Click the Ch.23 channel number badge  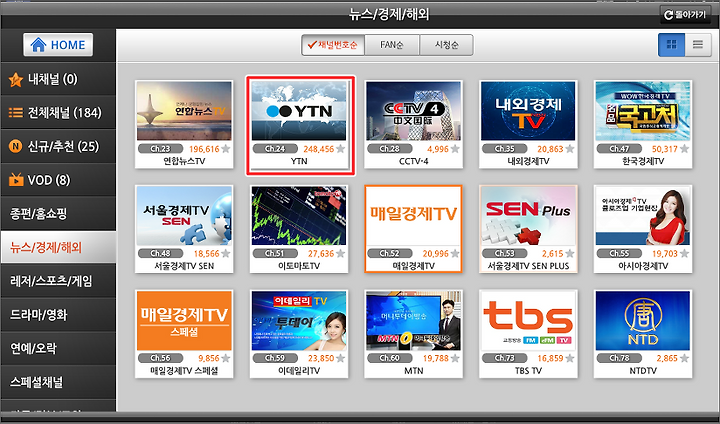coord(160,149)
